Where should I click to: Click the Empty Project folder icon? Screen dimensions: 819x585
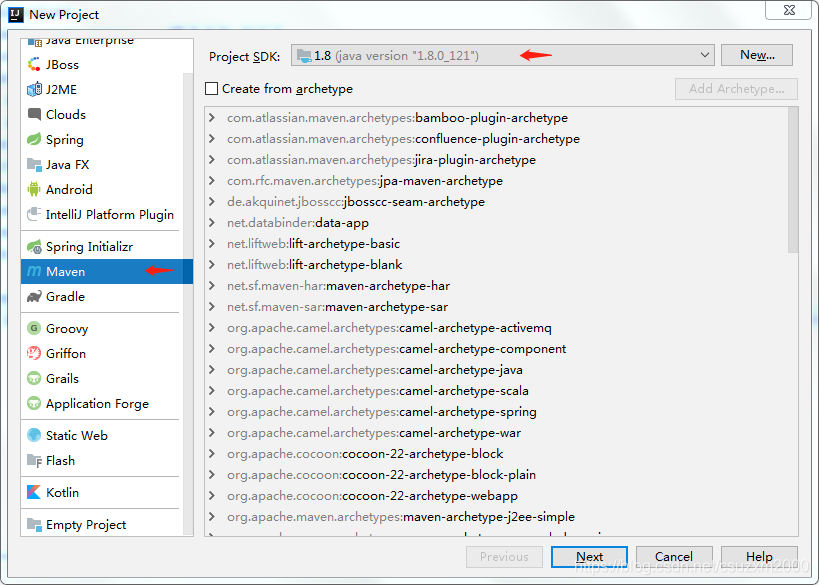click(x=34, y=524)
